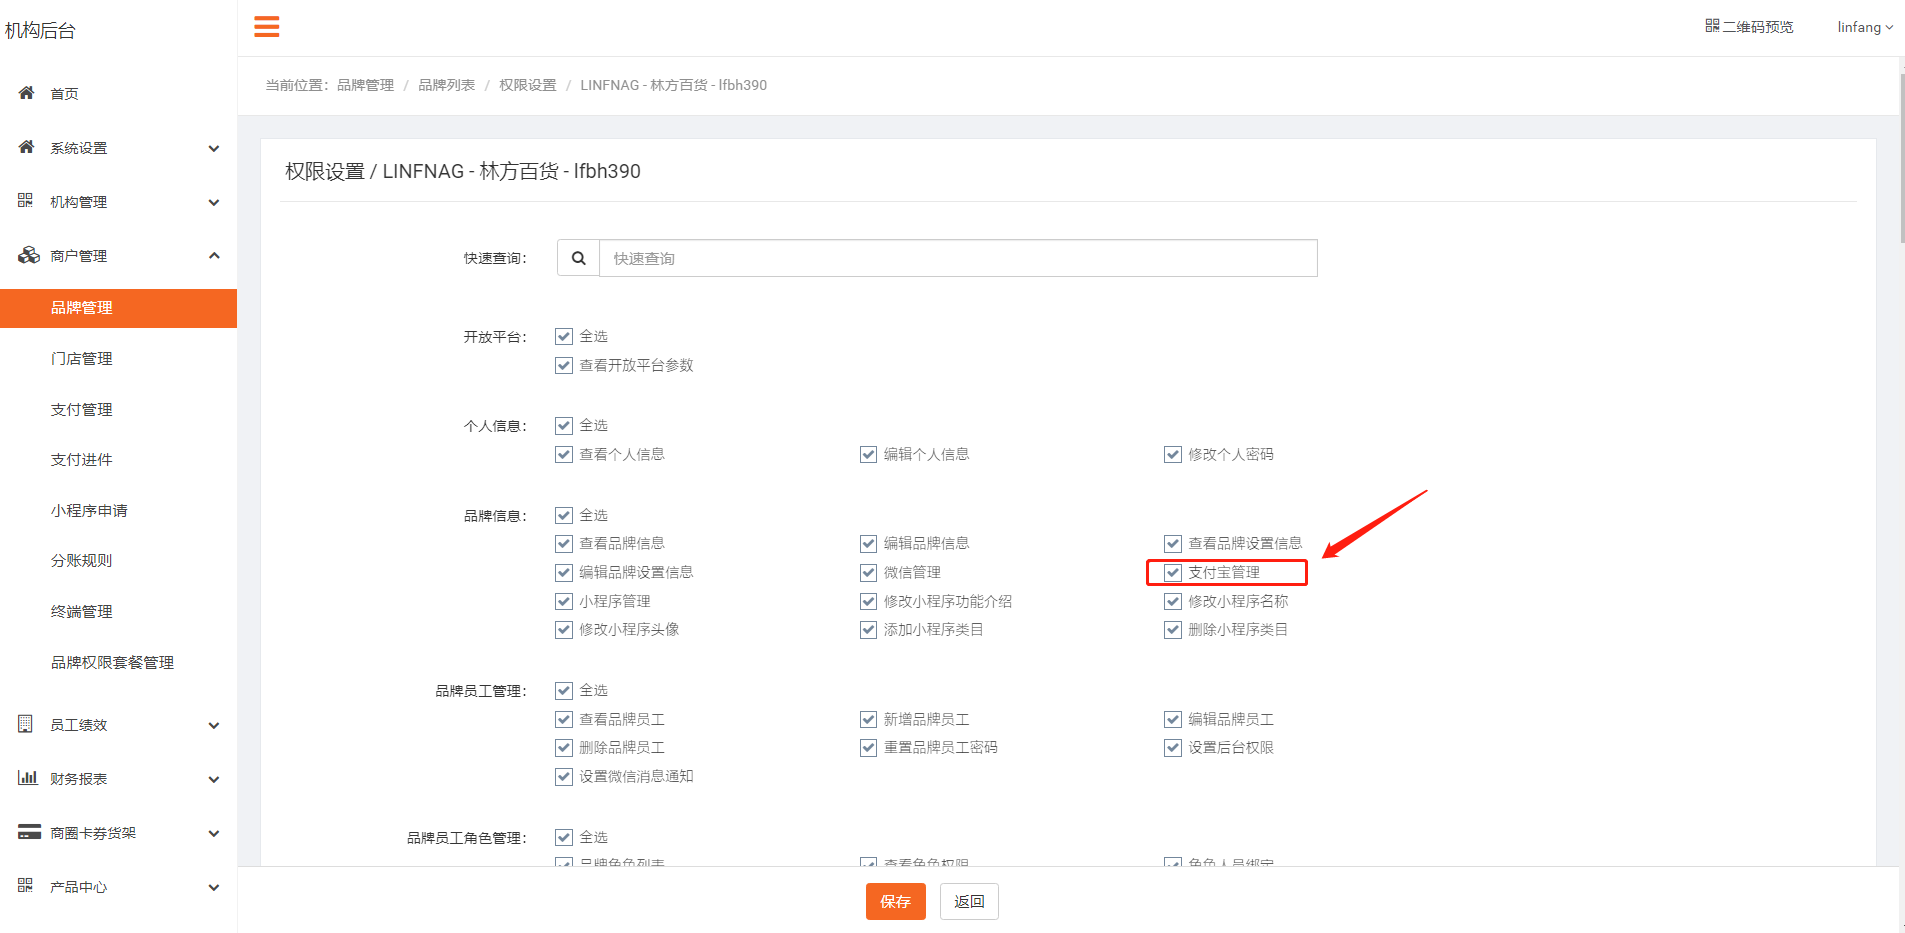
Task: Click the 财务报表 bar chart icon
Action: click(28, 778)
